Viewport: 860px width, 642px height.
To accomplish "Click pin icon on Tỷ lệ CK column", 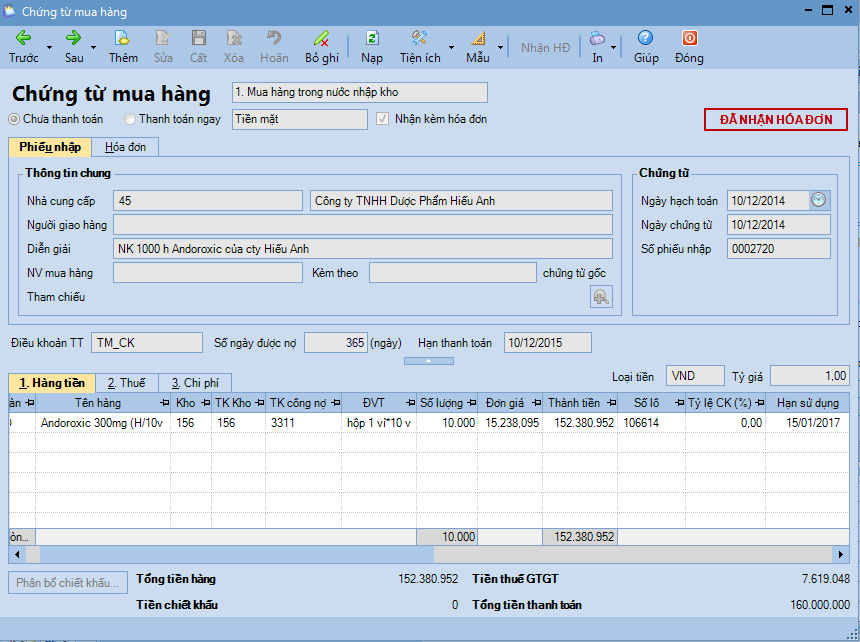I will click(759, 403).
